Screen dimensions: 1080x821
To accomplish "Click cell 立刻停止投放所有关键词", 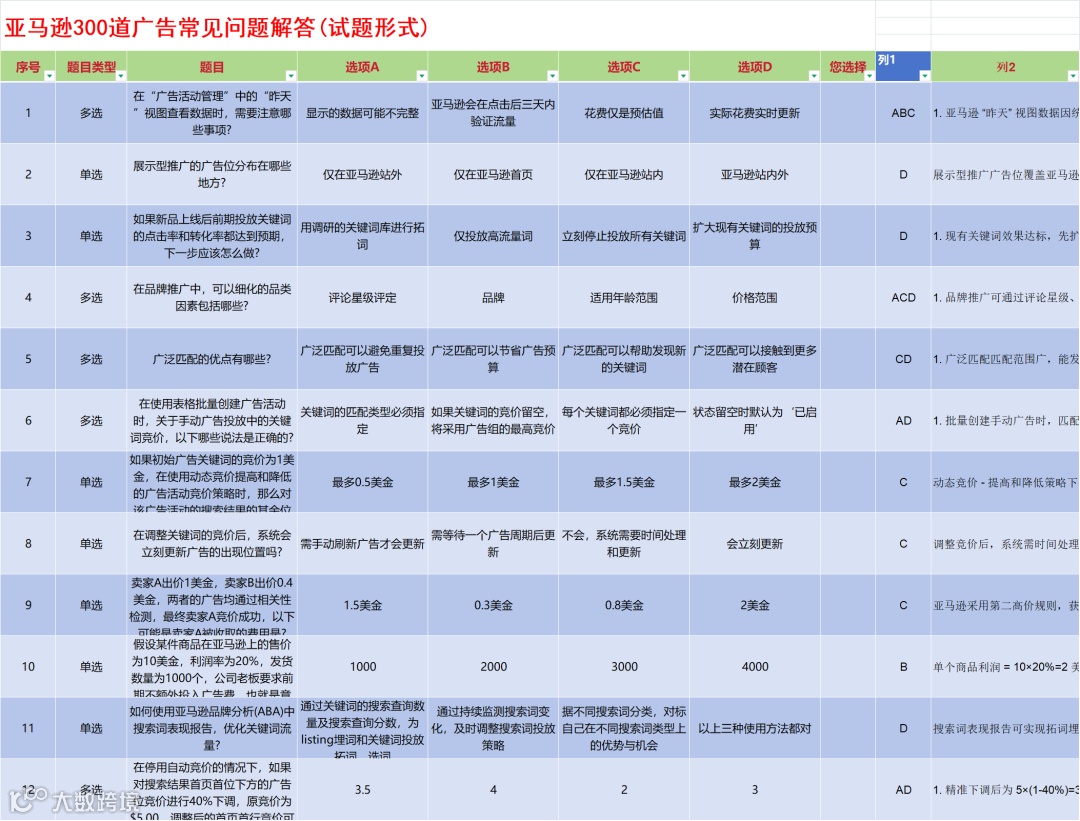I will click(x=623, y=236).
